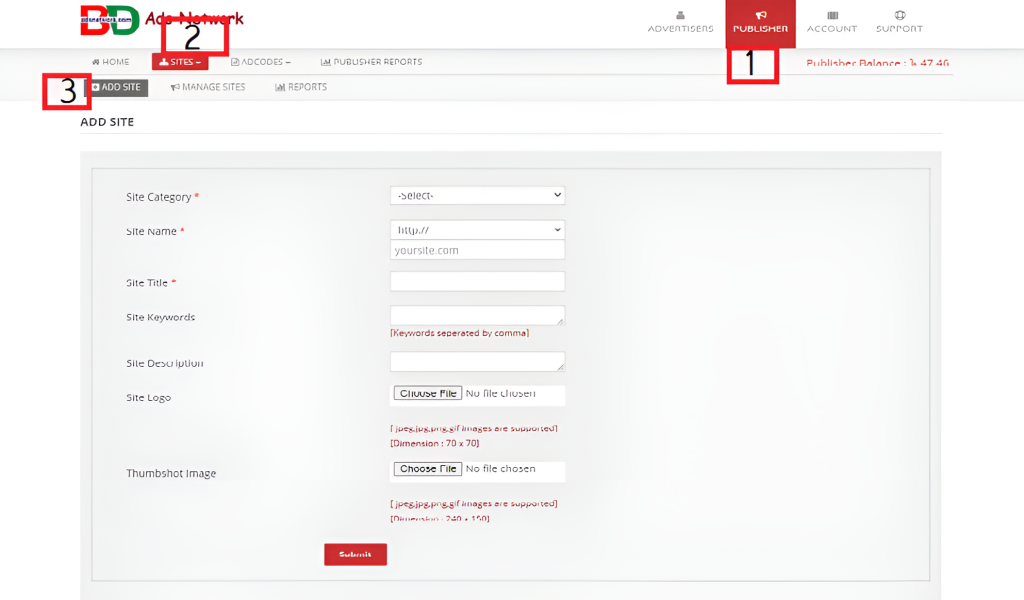
Task: Open the Reports sub-tab
Action: pyautogui.click(x=301, y=87)
